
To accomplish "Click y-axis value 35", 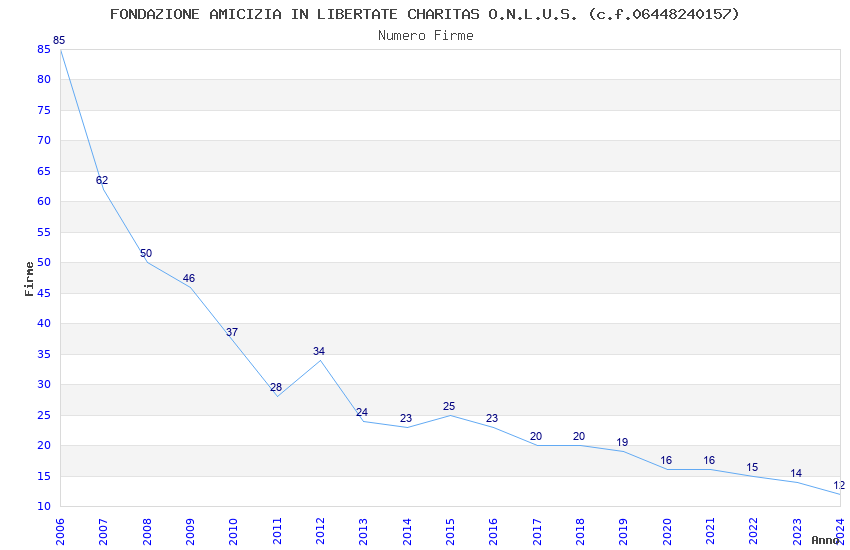I will pyautogui.click(x=44, y=354).
